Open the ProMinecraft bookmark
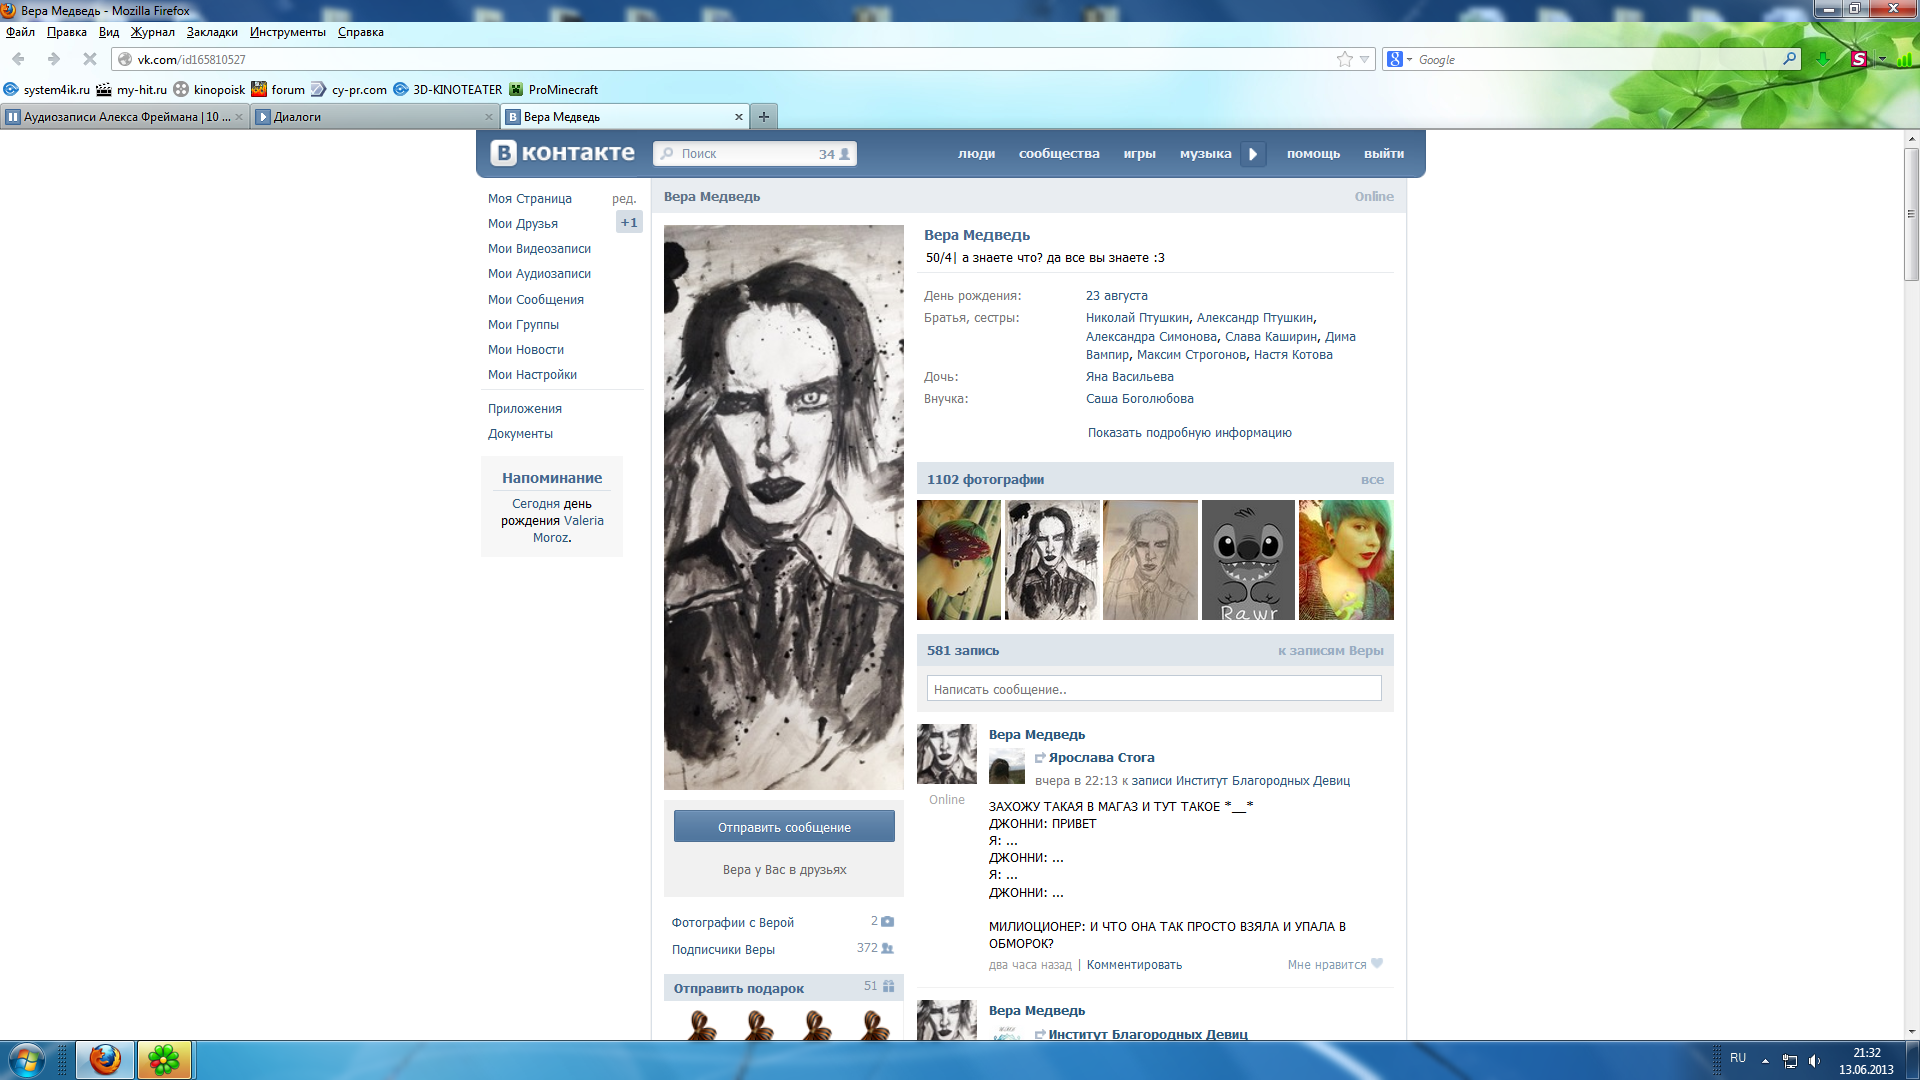Screen dimensions: 1920x1080 pos(553,89)
